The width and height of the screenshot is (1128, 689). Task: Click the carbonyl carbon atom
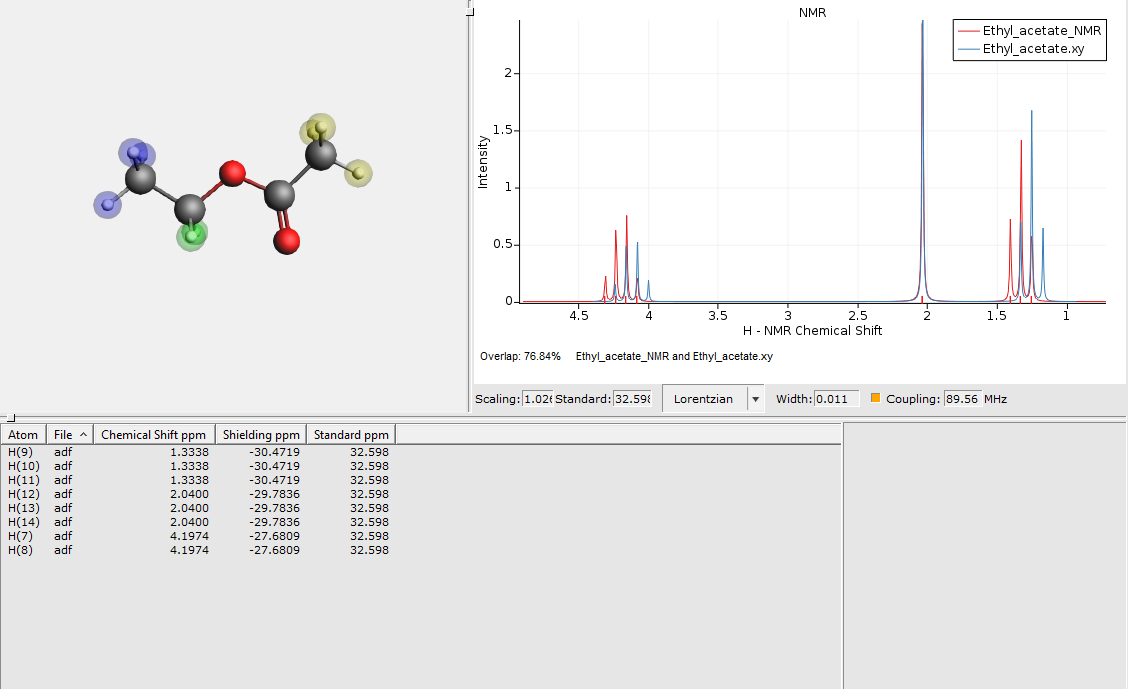click(x=279, y=194)
